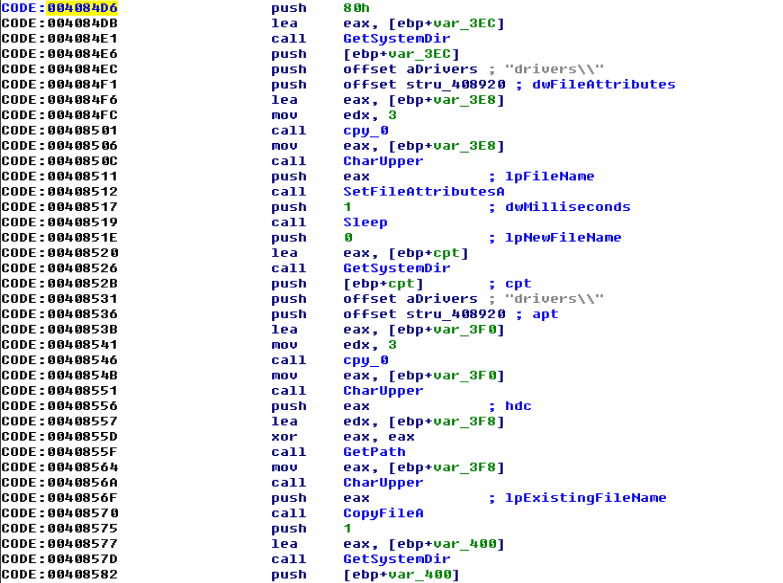Viewport: 783px width, 583px height.
Task: Open GetSystemDir call at 00408526
Action: tap(396, 268)
